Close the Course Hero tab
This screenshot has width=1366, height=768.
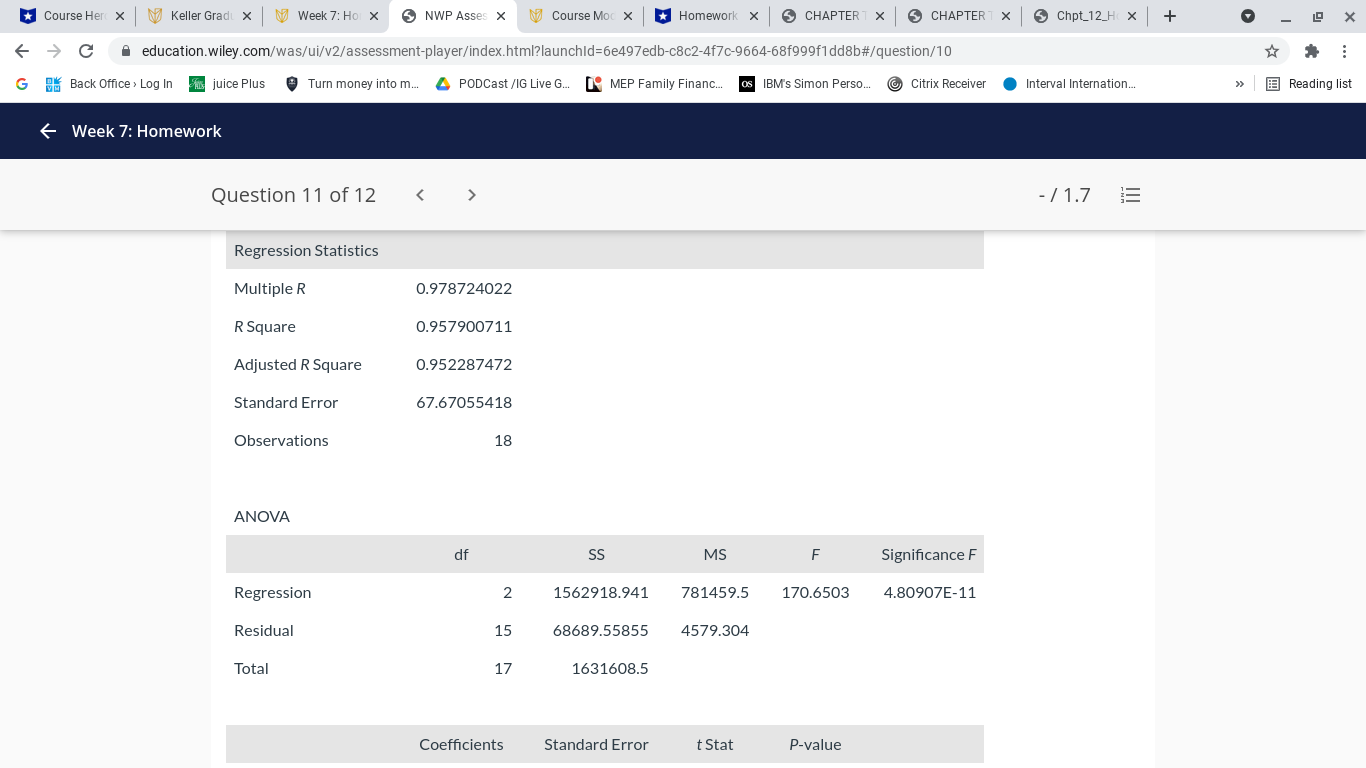120,16
